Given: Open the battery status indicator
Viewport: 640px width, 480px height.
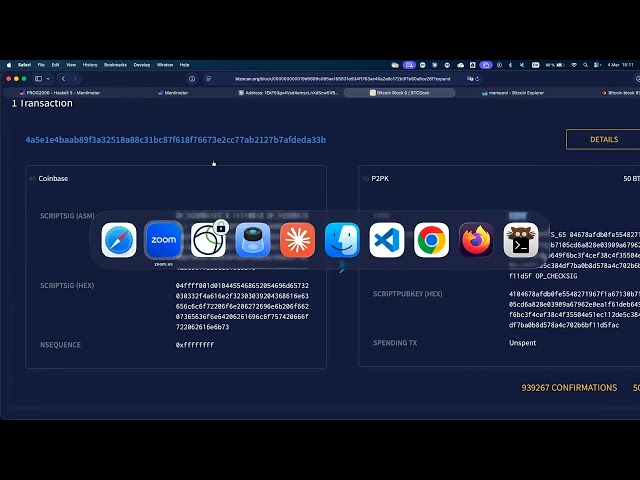Looking at the screenshot, I should (555, 65).
